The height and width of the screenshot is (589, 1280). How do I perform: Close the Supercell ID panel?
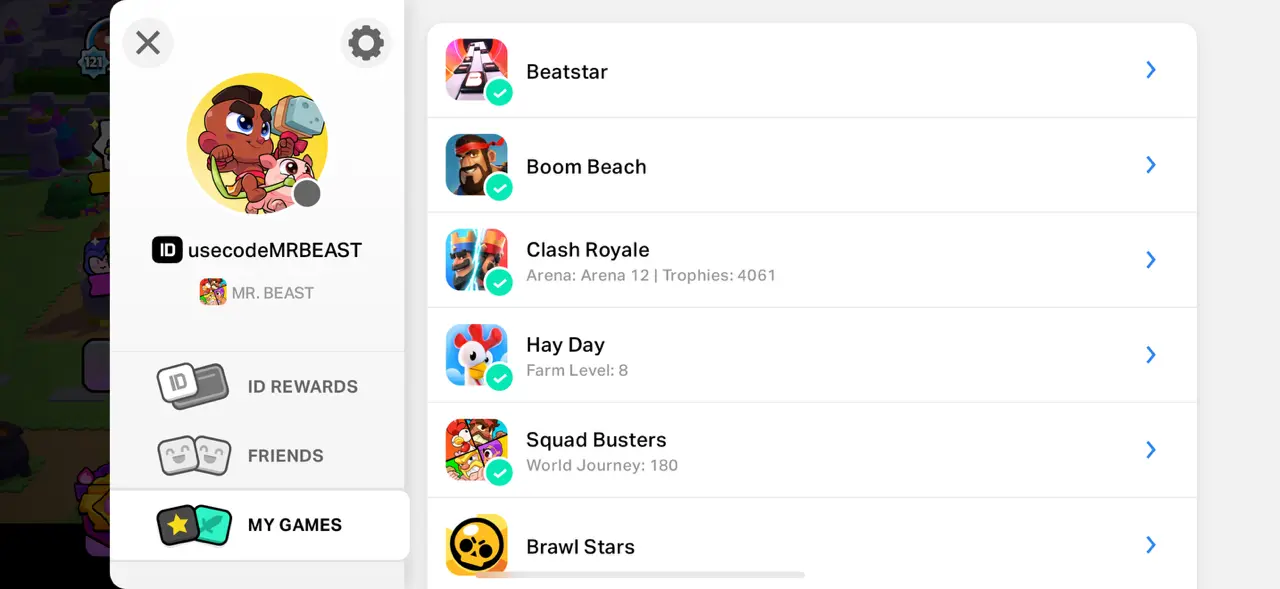148,43
